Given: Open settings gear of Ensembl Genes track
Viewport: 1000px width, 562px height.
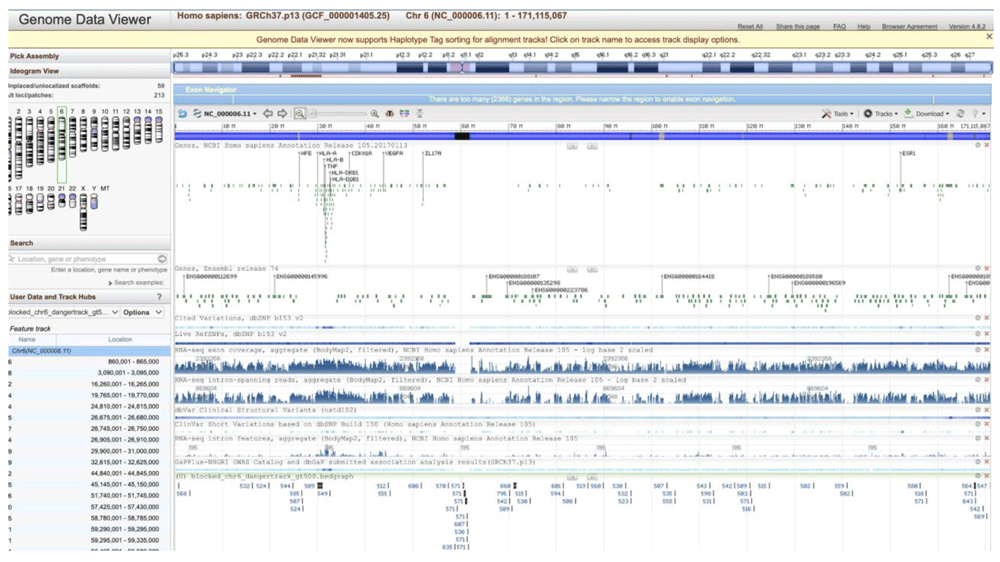Looking at the screenshot, I should click(978, 269).
